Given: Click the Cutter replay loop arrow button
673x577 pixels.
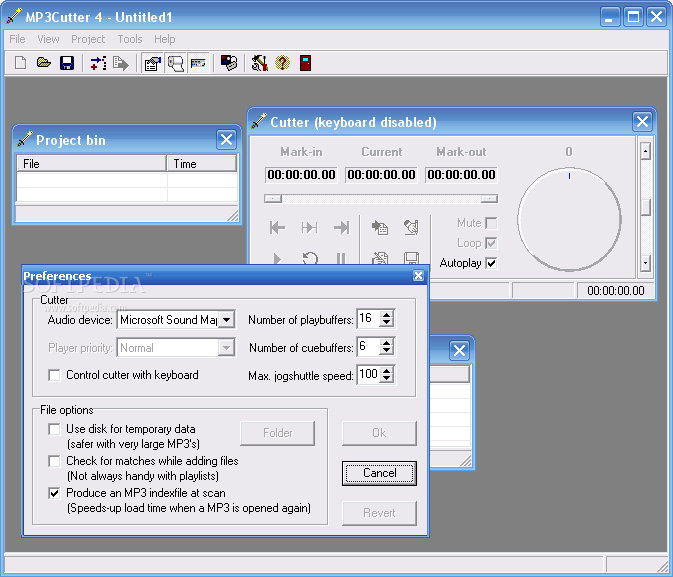Looking at the screenshot, I should click(310, 258).
